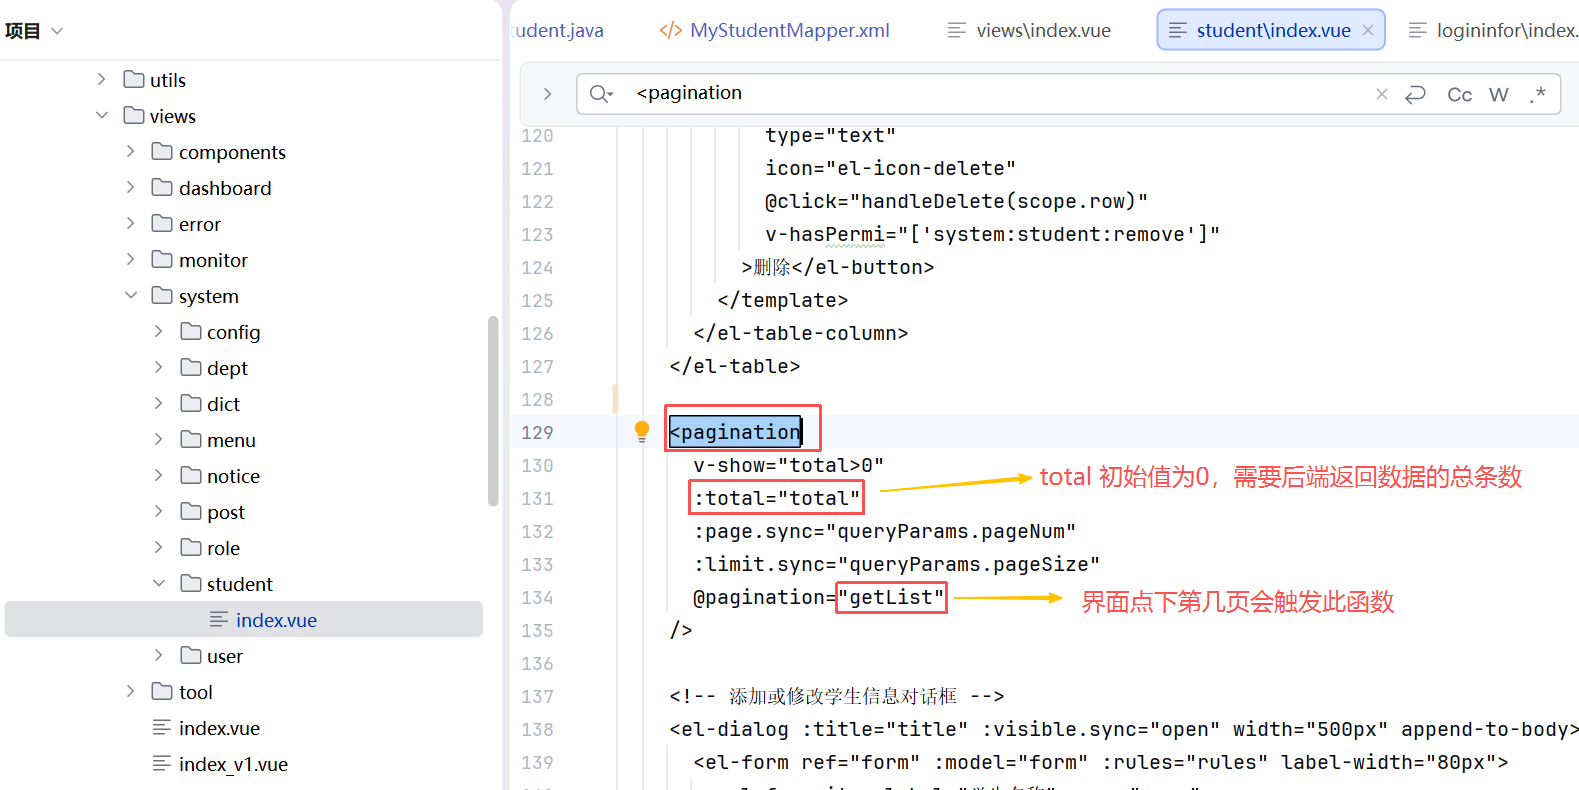1579x790 pixels.
Task: Click the :total="total" attribute code
Action: tap(777, 498)
